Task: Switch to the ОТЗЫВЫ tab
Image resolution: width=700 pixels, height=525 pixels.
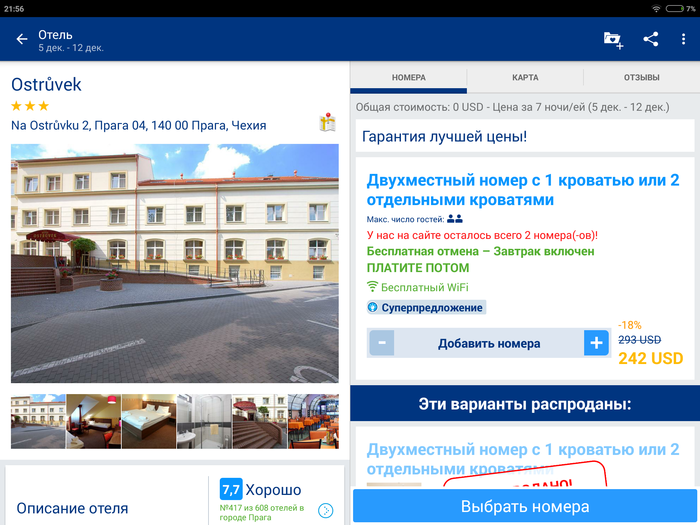Action: click(x=642, y=78)
